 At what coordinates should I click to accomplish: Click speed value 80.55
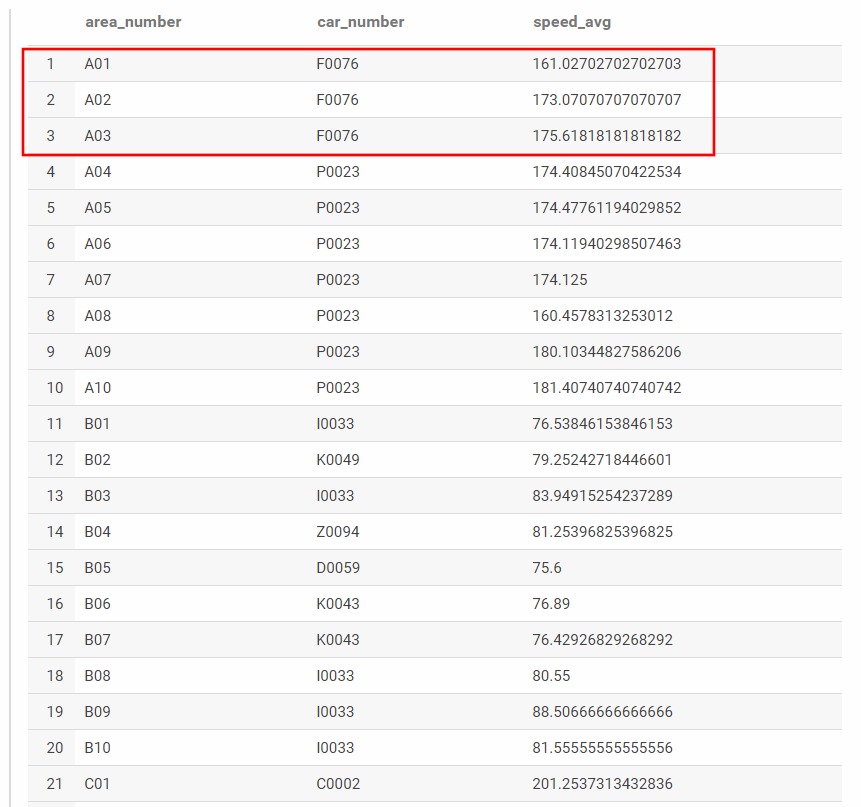click(551, 676)
